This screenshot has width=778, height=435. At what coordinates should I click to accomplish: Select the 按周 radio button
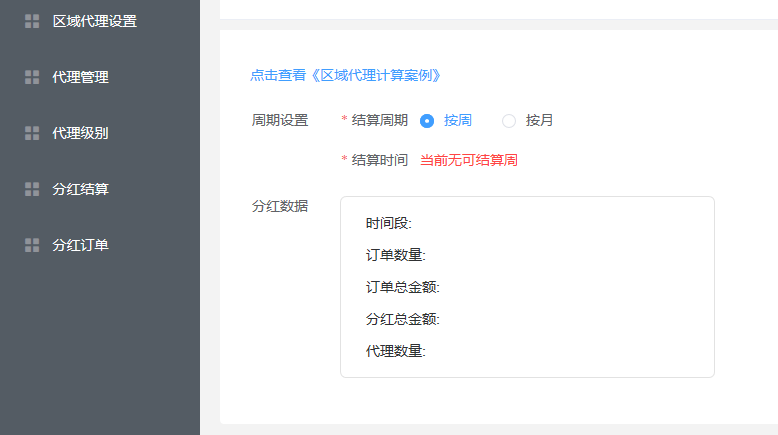[427, 121]
